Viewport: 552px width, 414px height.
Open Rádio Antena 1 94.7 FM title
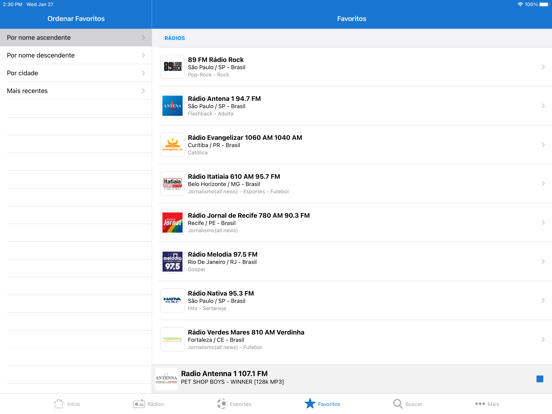click(x=224, y=99)
